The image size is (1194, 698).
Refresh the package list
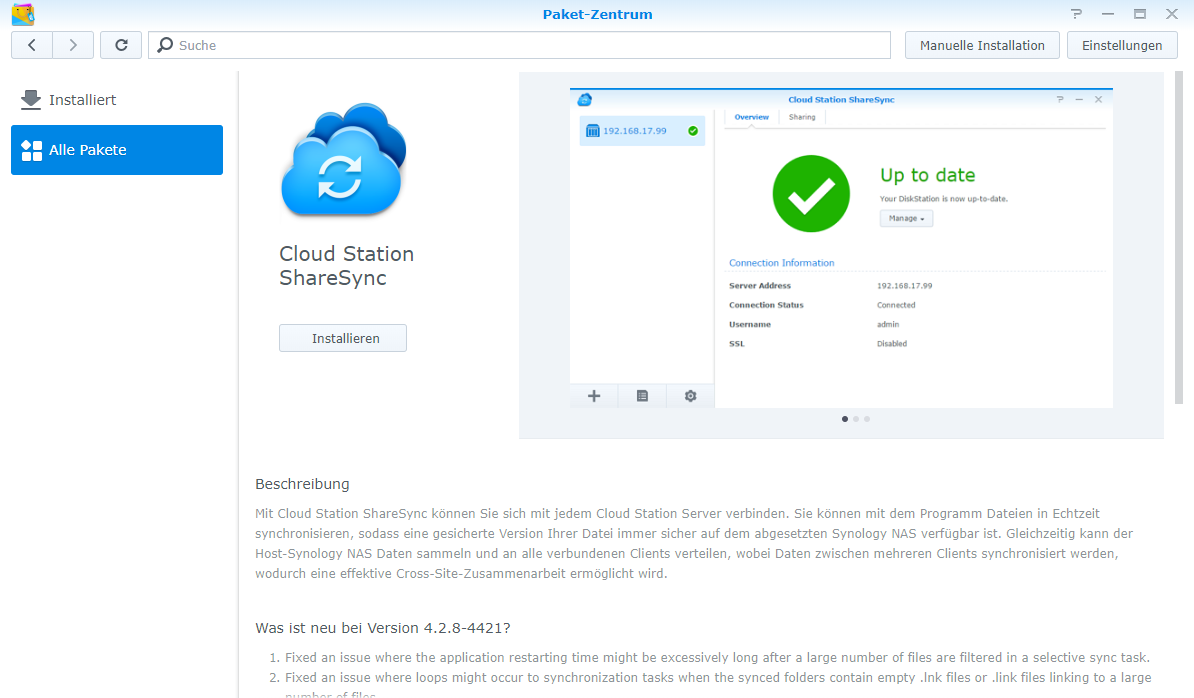coord(121,45)
